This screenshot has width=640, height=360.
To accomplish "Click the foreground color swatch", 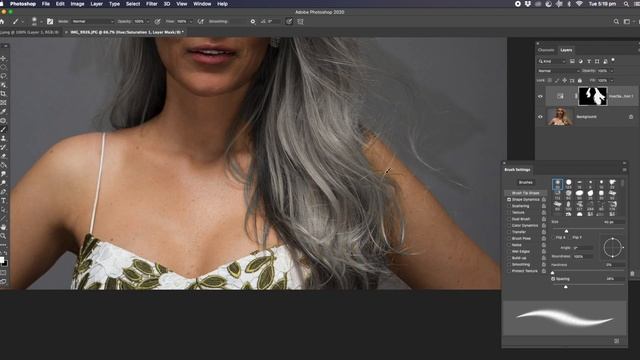I will click(2, 260).
